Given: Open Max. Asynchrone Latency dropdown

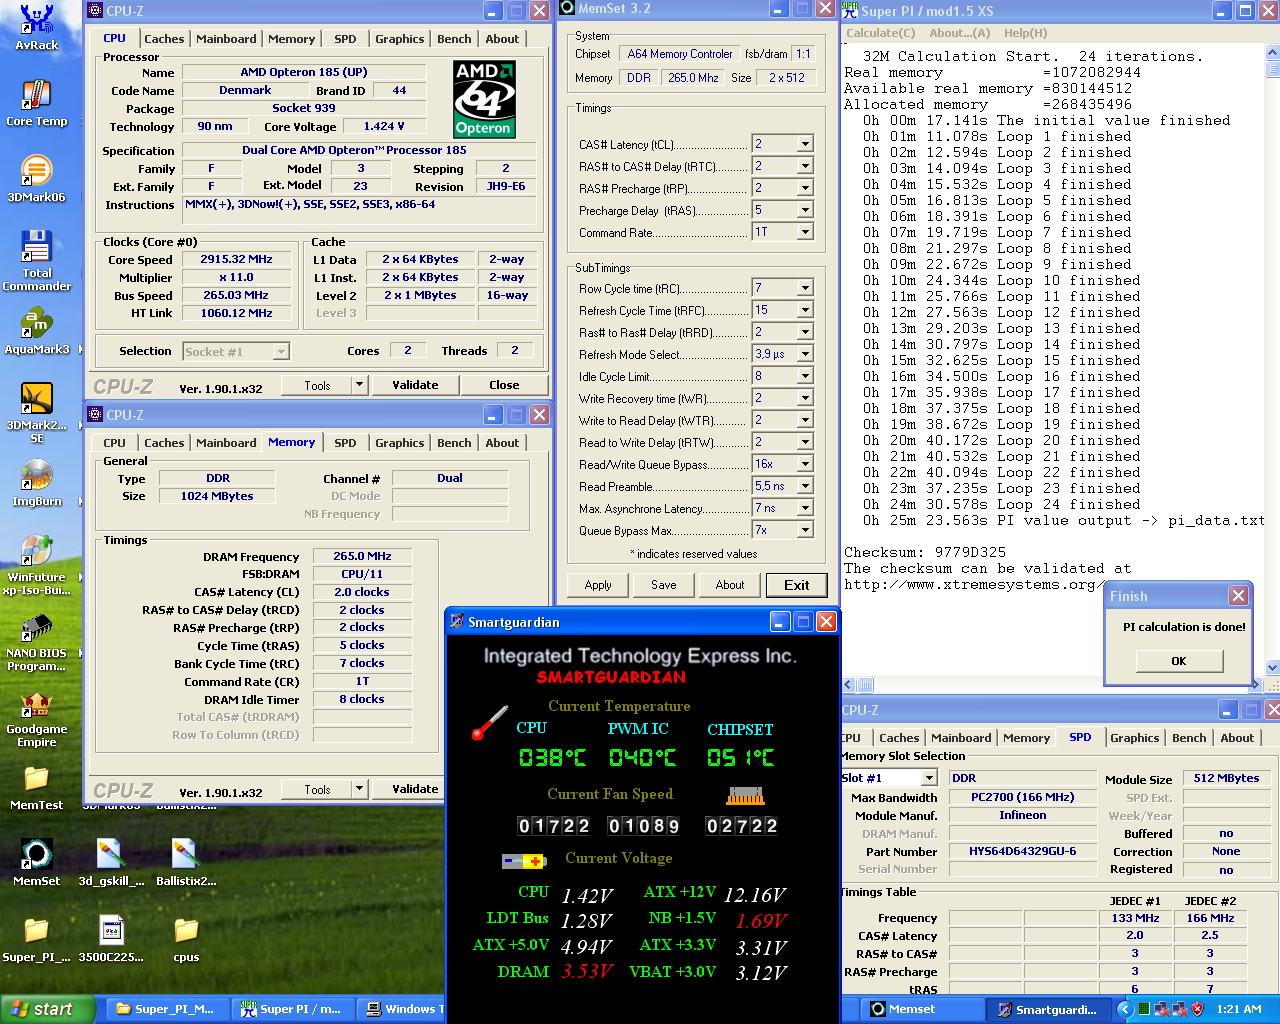Looking at the screenshot, I should pos(804,508).
